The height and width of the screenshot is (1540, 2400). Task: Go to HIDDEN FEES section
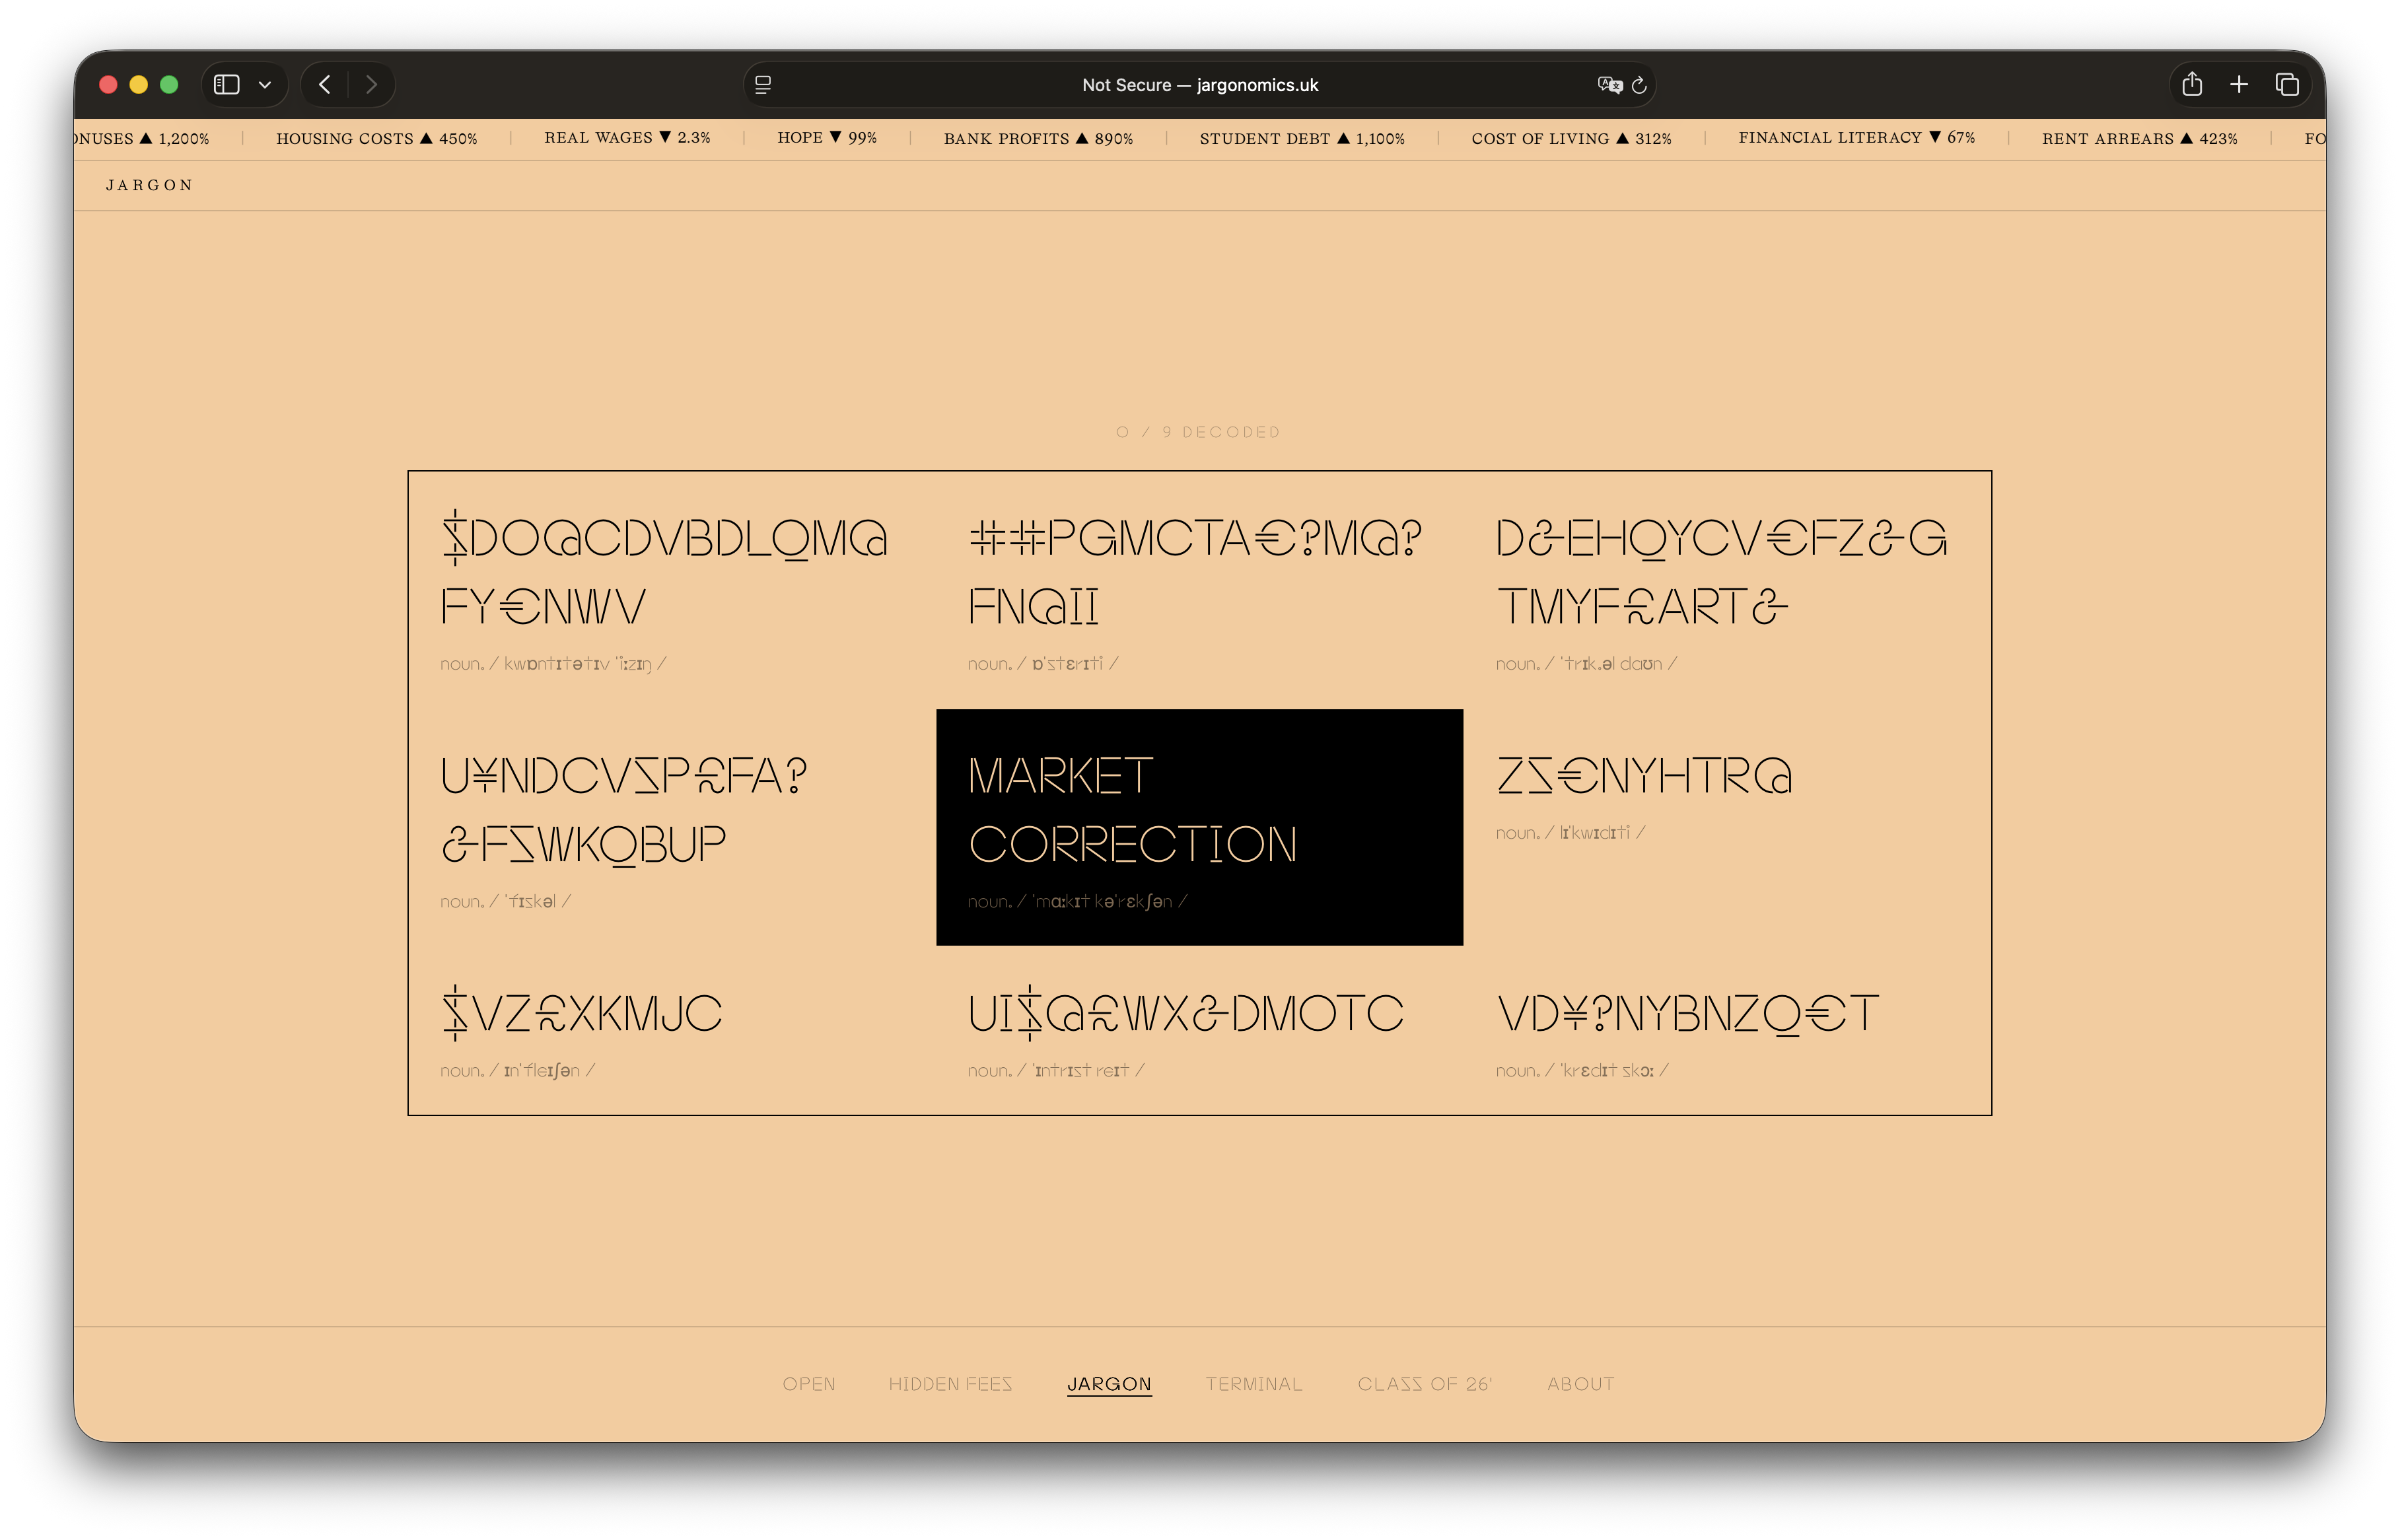(x=950, y=1384)
